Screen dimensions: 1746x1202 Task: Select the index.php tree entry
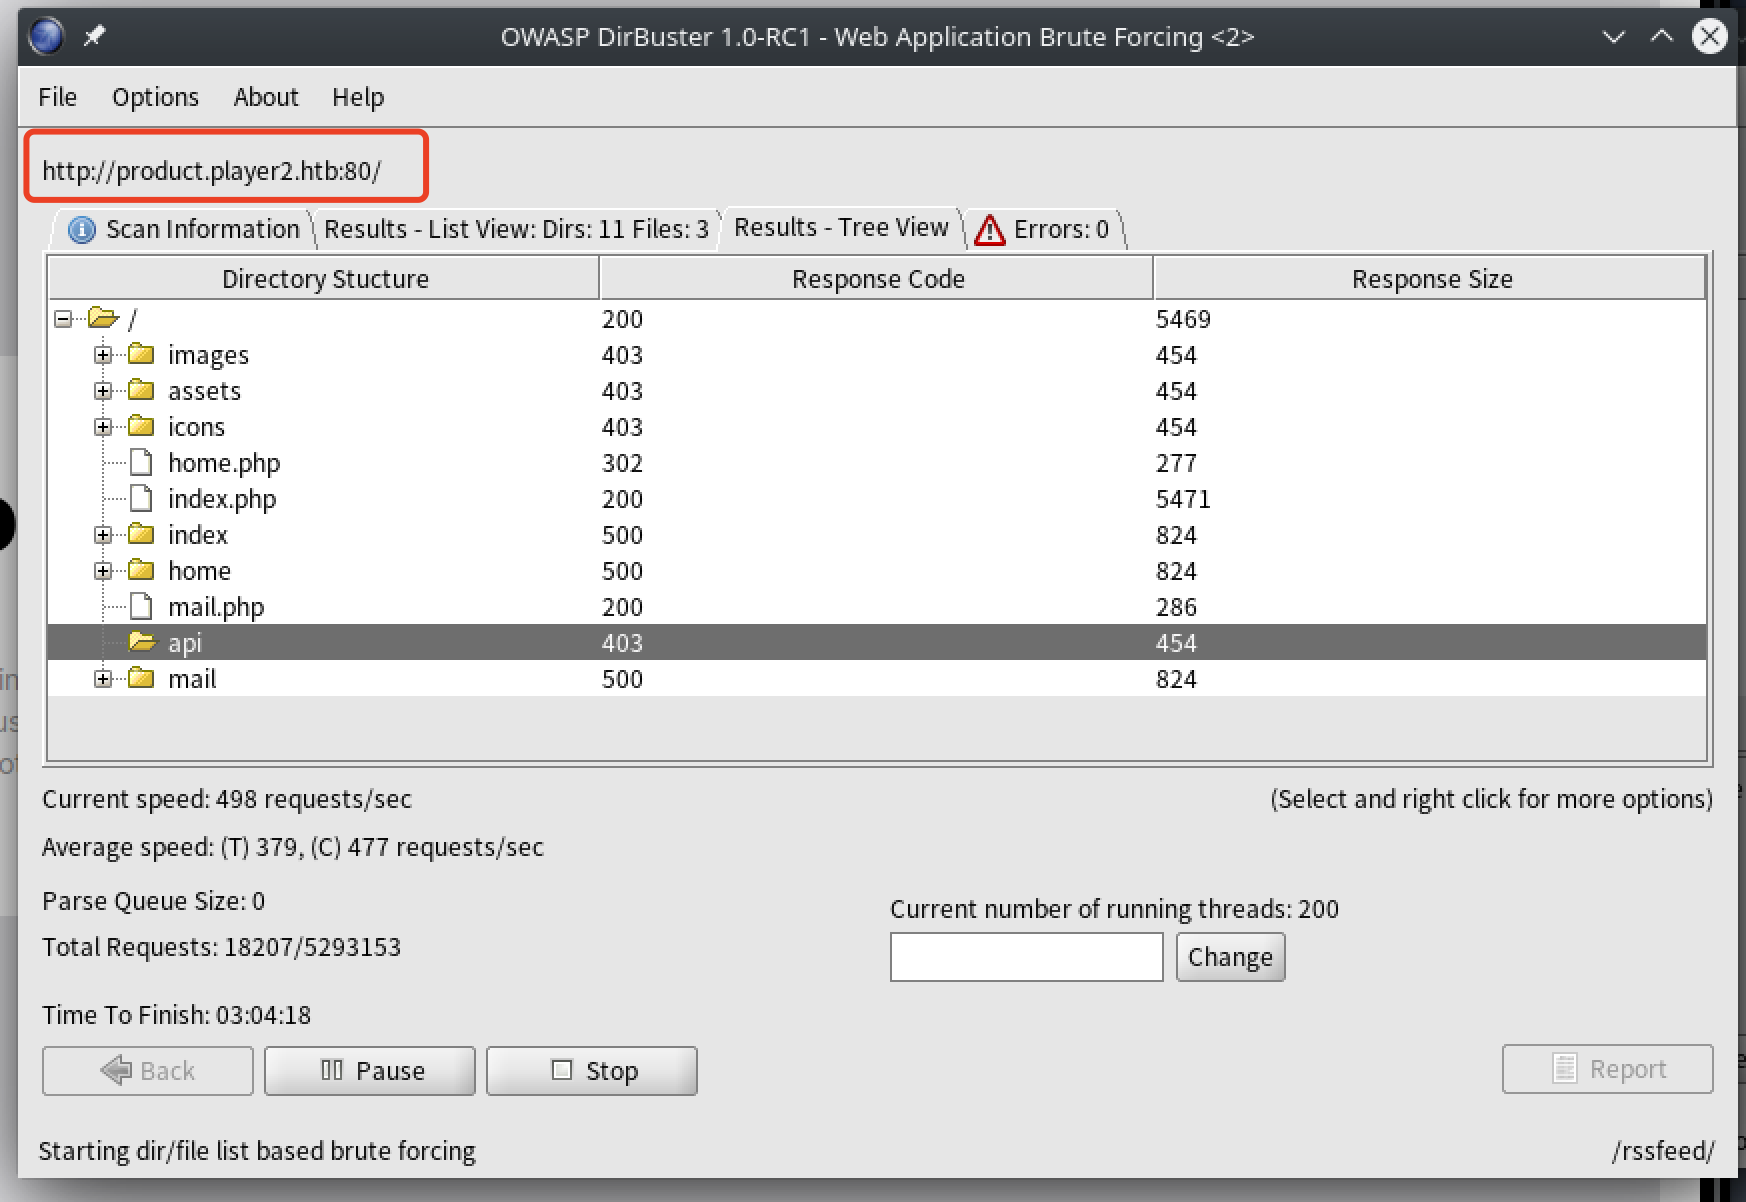222,499
